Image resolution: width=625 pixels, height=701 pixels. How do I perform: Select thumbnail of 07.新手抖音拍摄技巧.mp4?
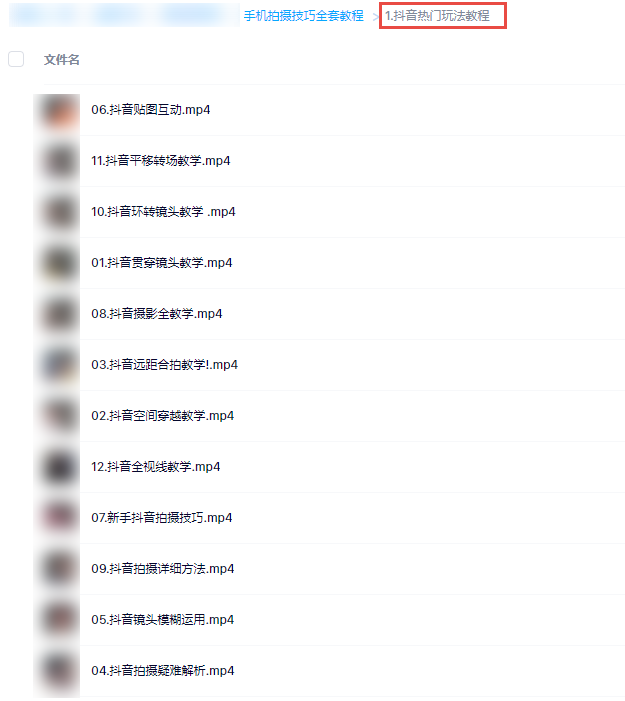coord(58,518)
